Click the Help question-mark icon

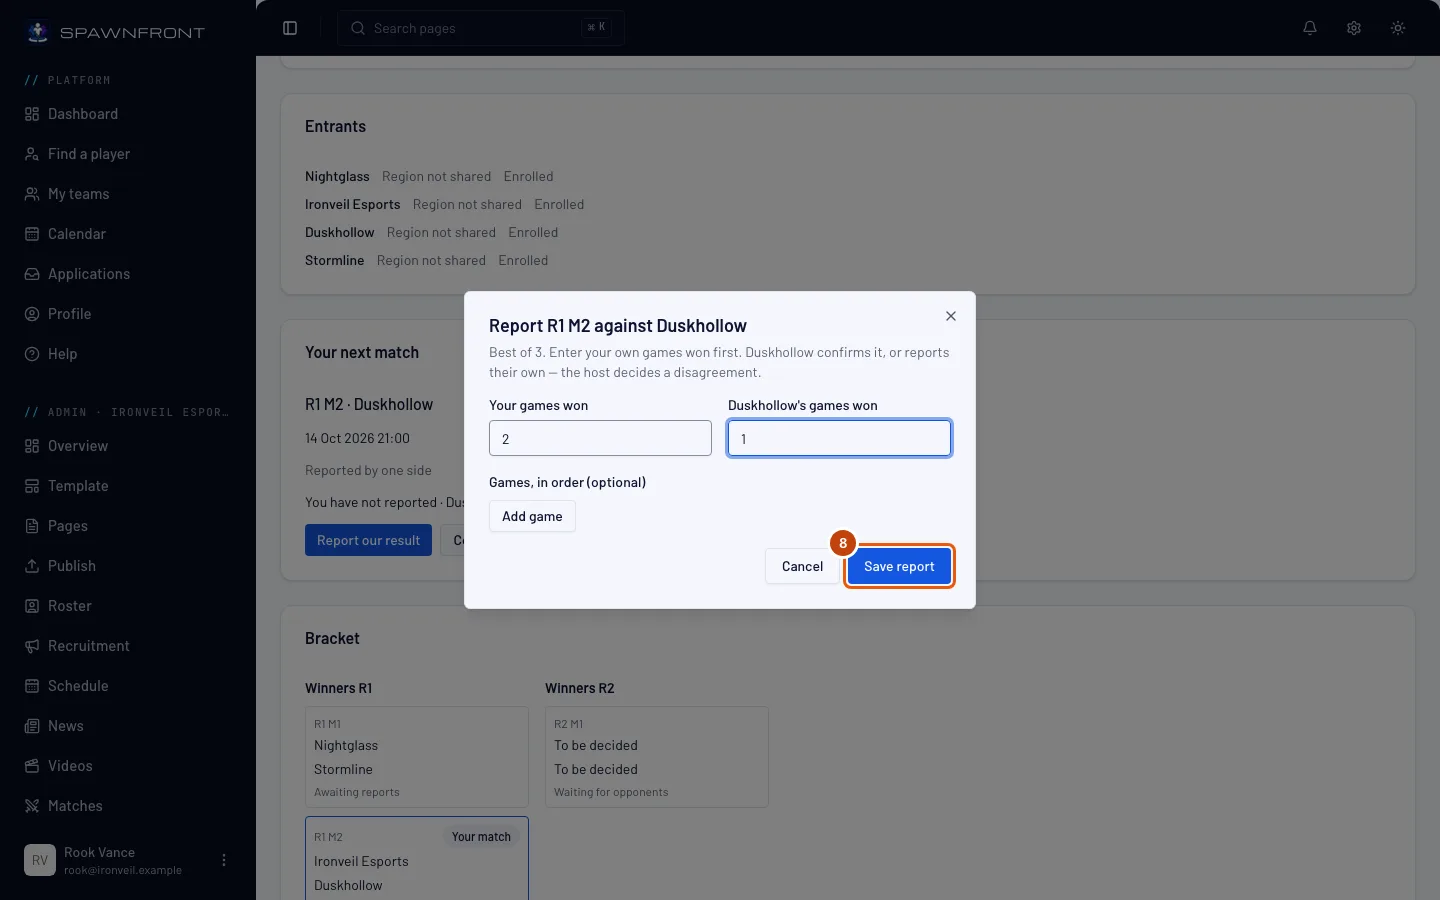pyautogui.click(x=32, y=354)
